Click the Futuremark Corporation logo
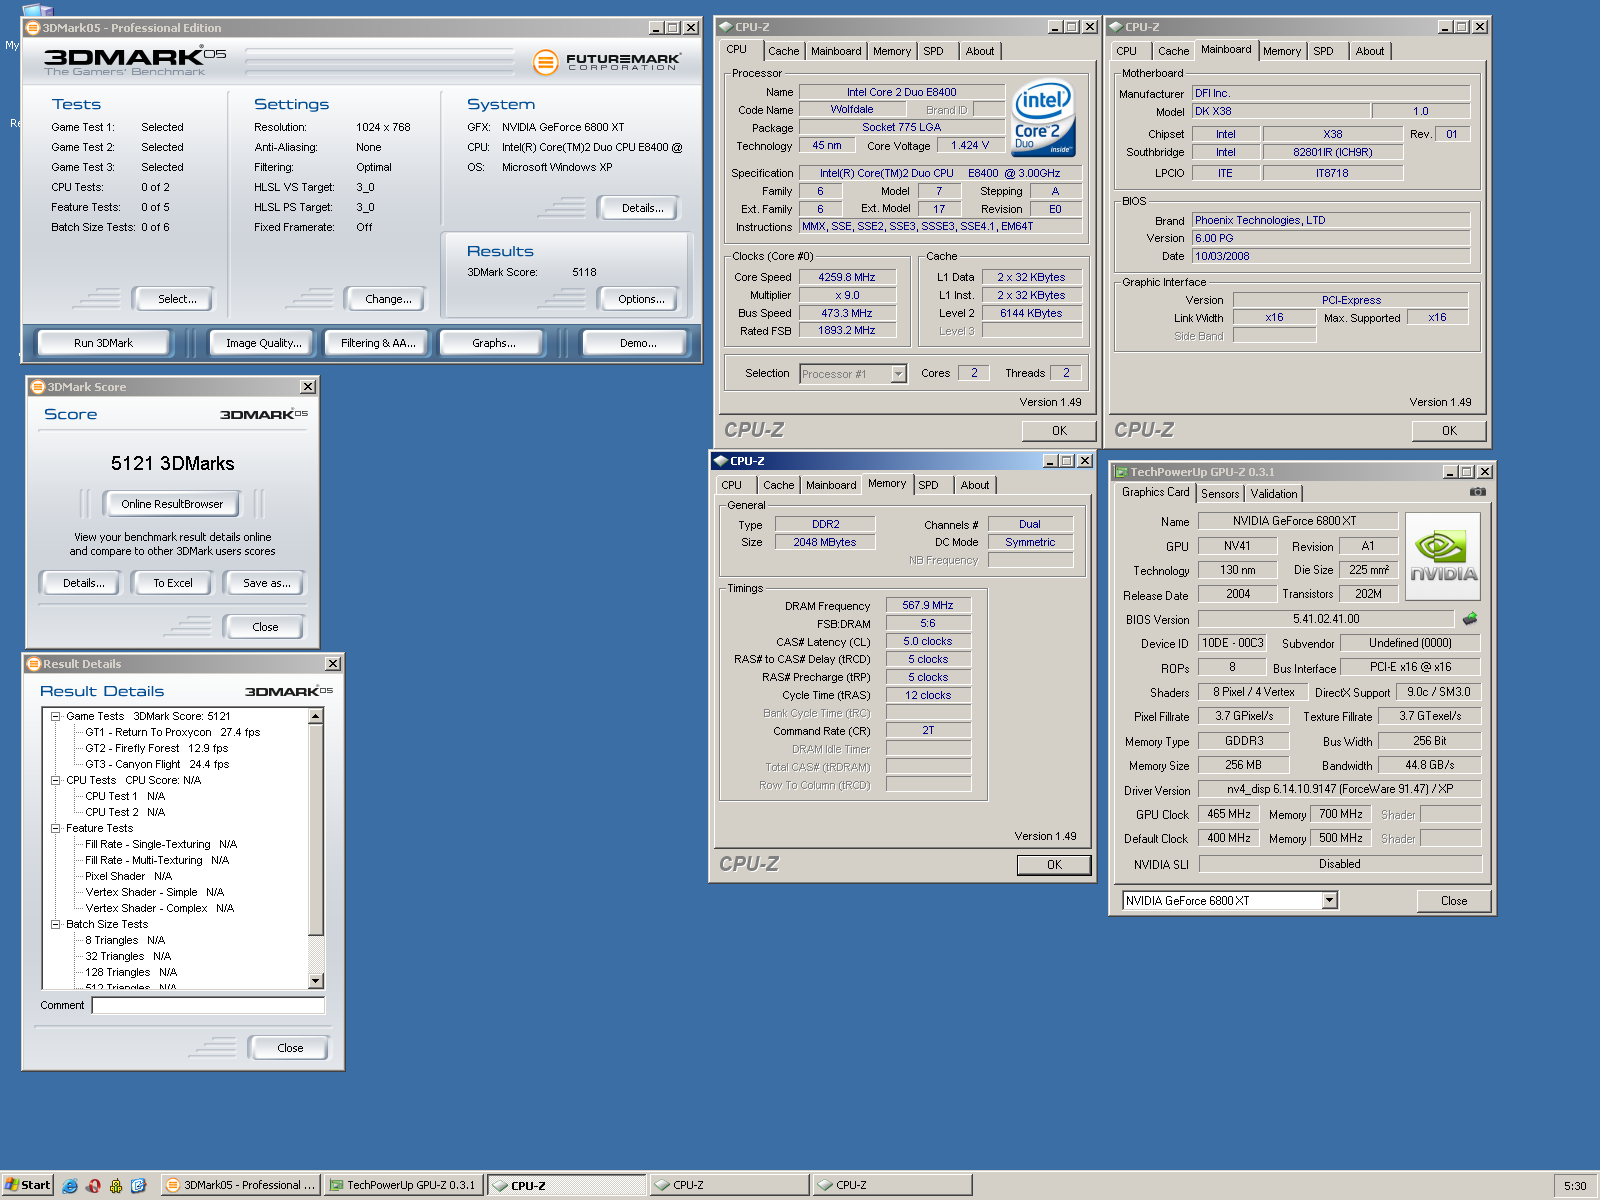The height and width of the screenshot is (1200, 1600). (607, 62)
